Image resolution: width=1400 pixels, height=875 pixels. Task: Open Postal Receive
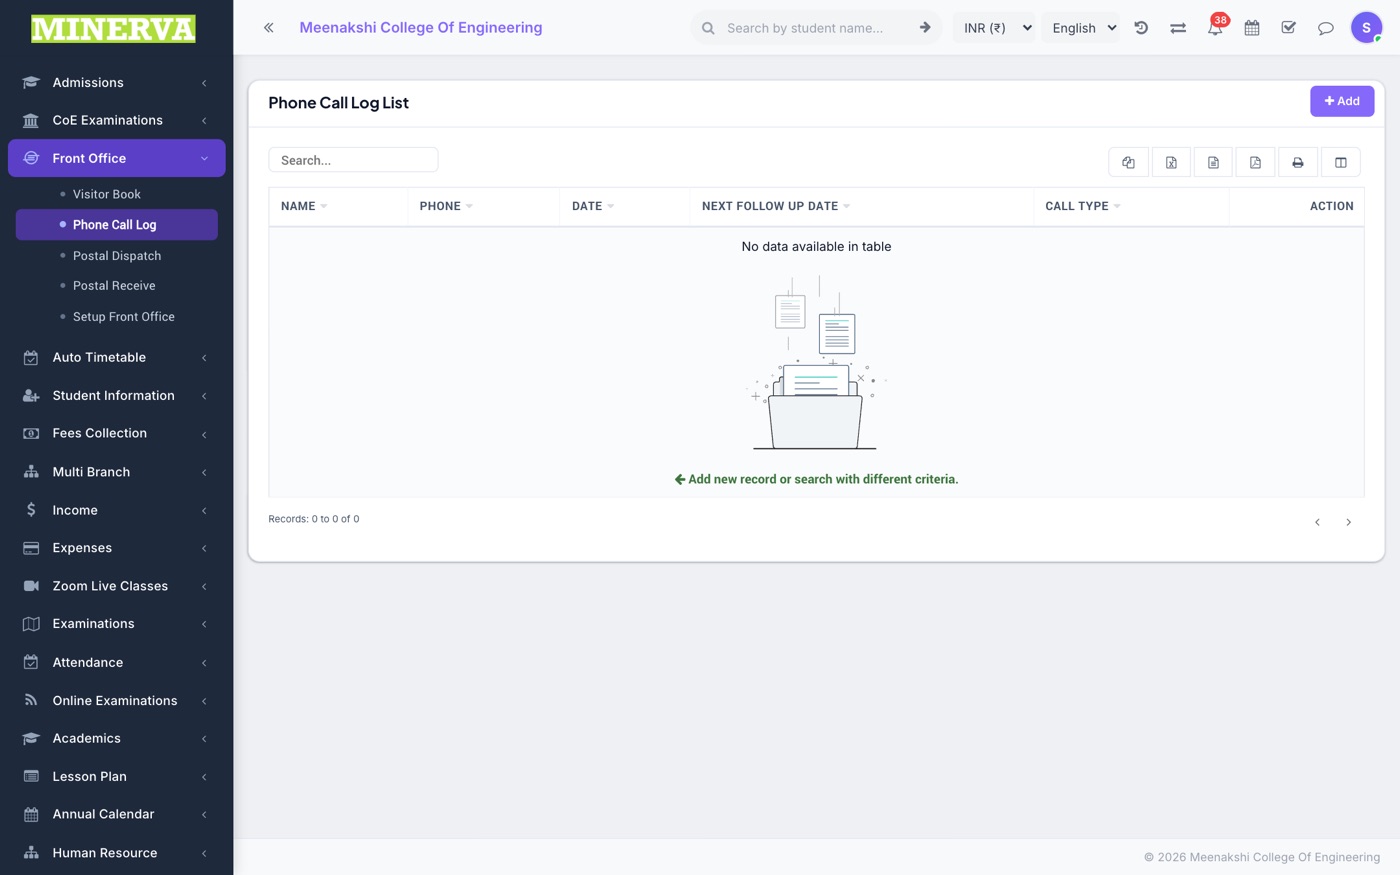tap(114, 286)
